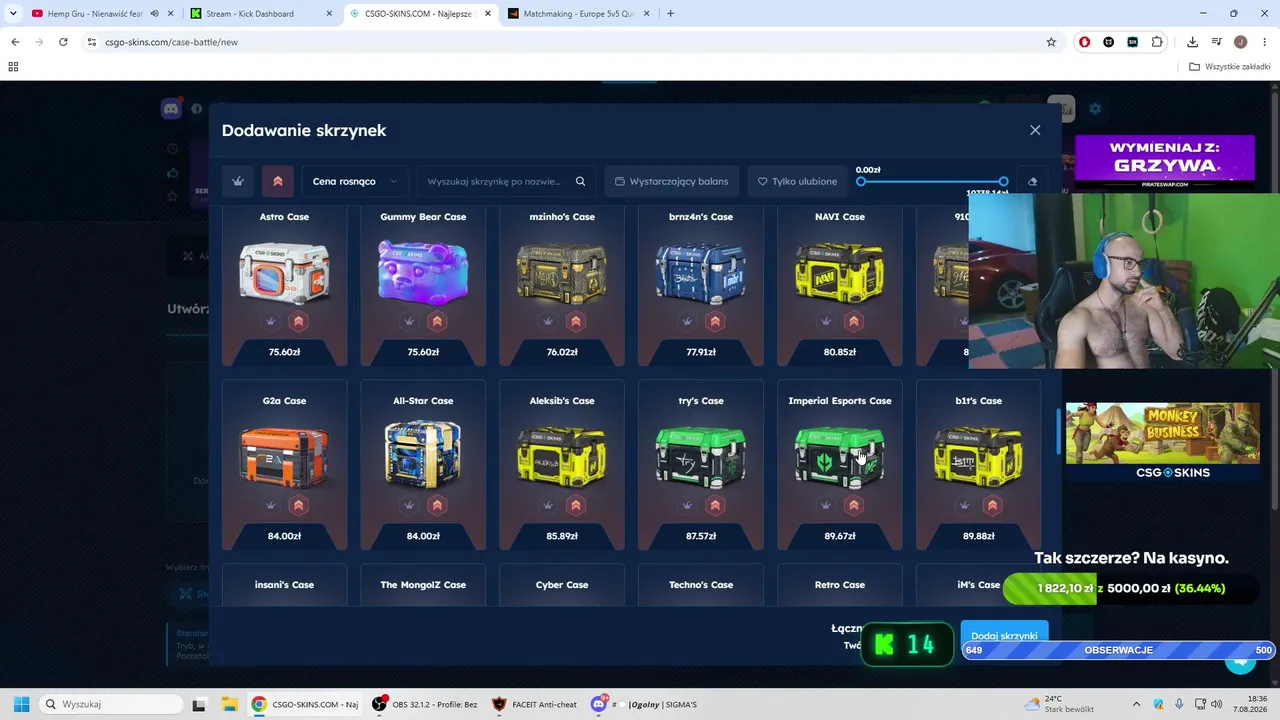This screenshot has height=720, width=1280.
Task: Click the red chevron icon on Gummy Bear Case
Action: click(437, 321)
